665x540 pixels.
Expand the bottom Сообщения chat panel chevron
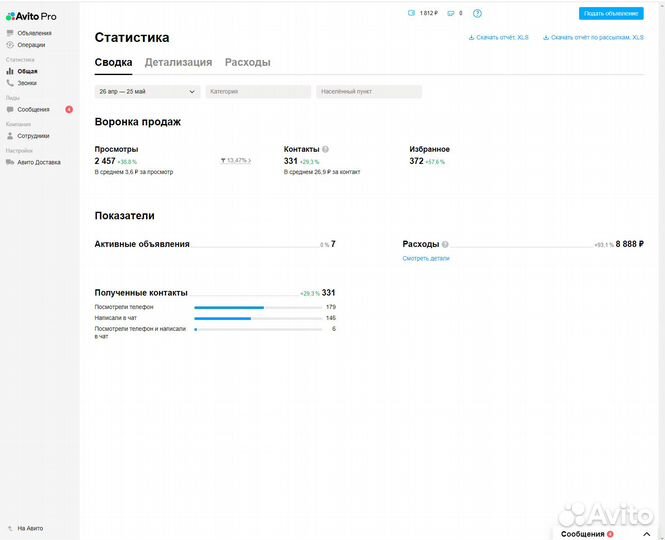[646, 534]
